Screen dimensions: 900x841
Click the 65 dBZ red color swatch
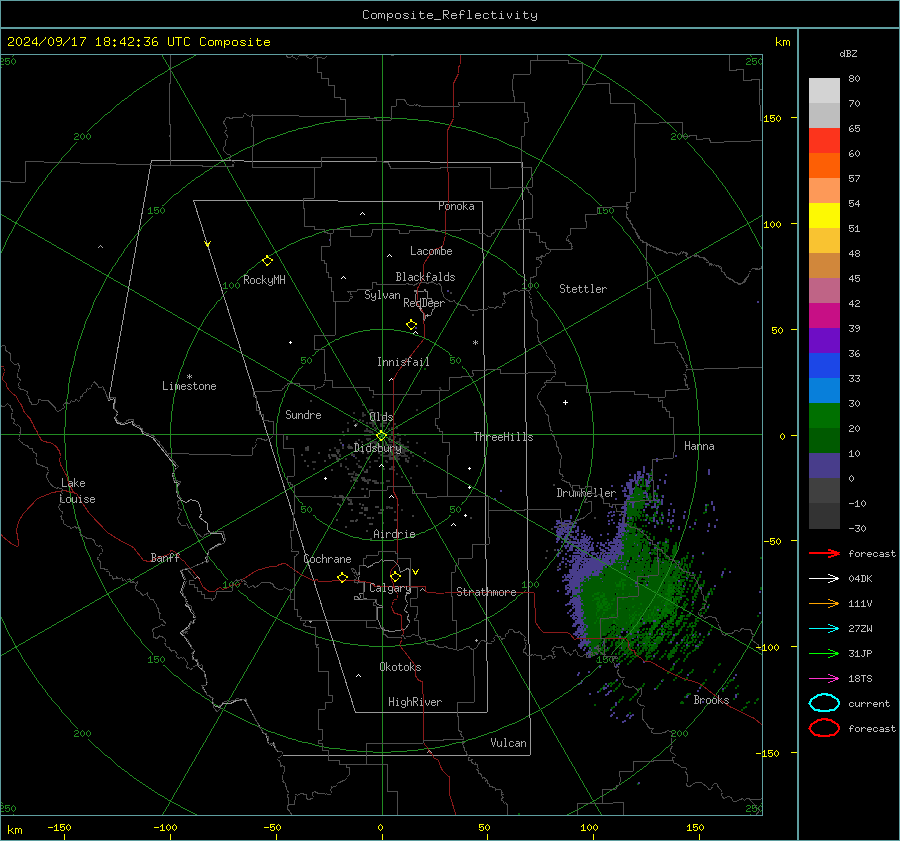point(824,141)
